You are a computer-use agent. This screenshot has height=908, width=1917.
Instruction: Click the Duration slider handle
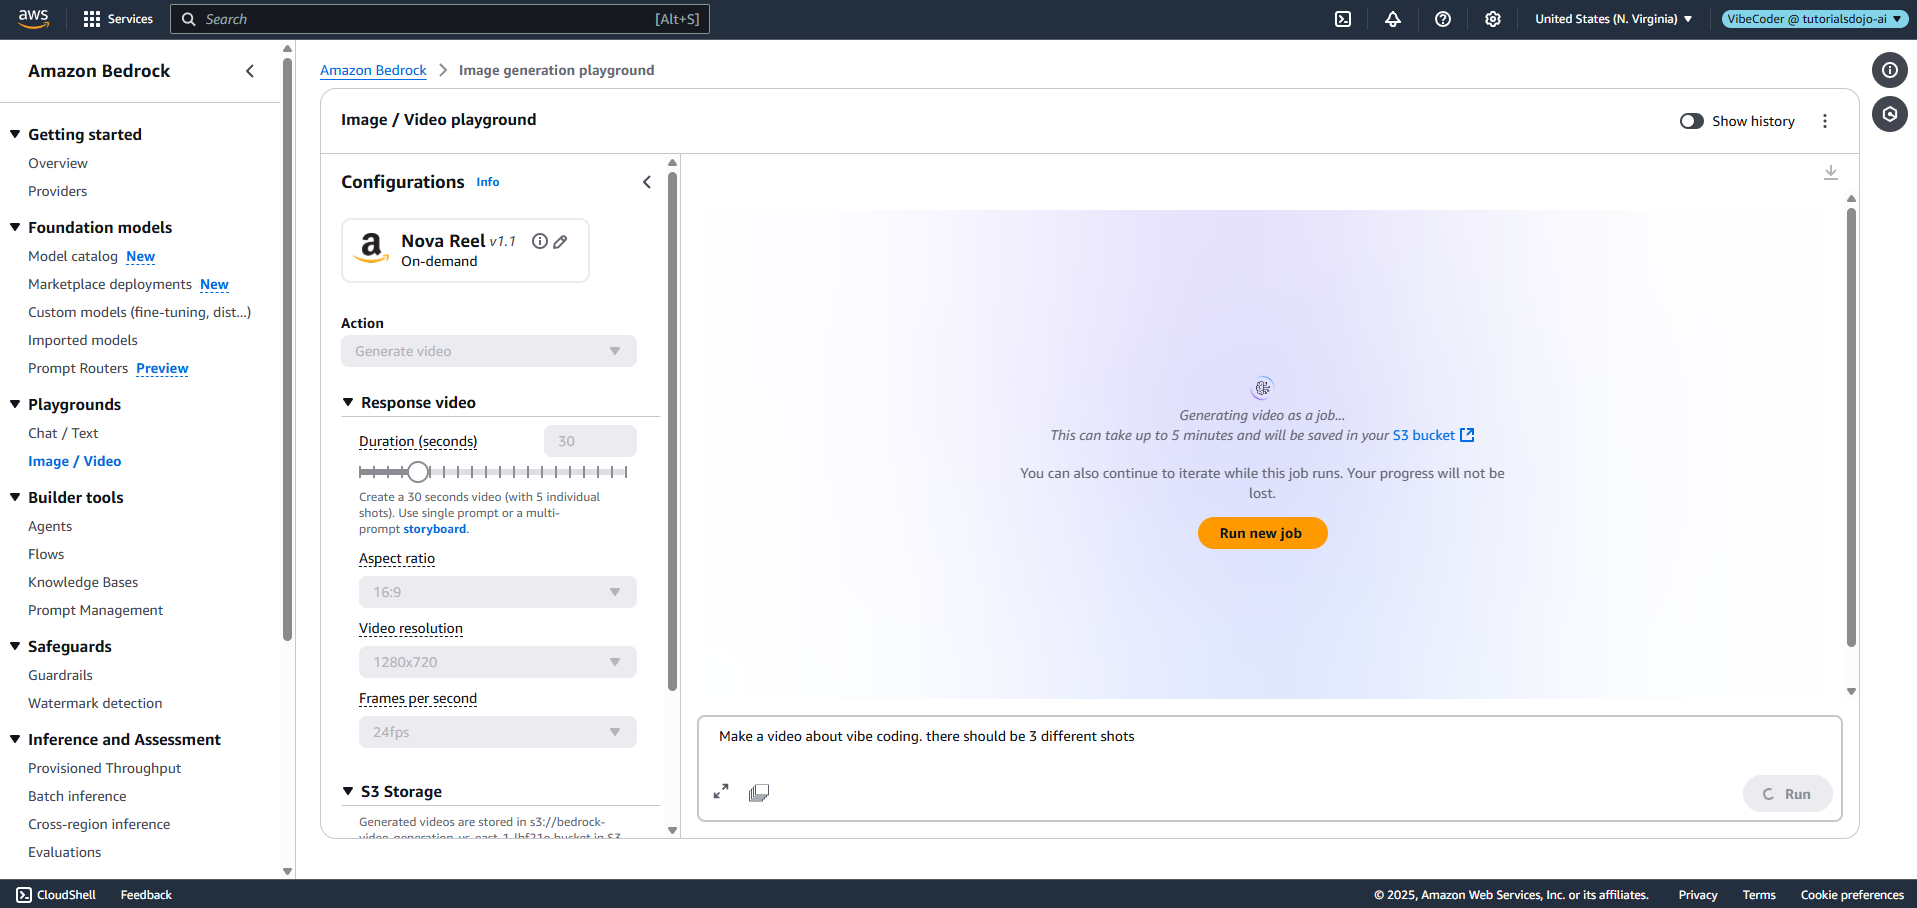click(418, 472)
